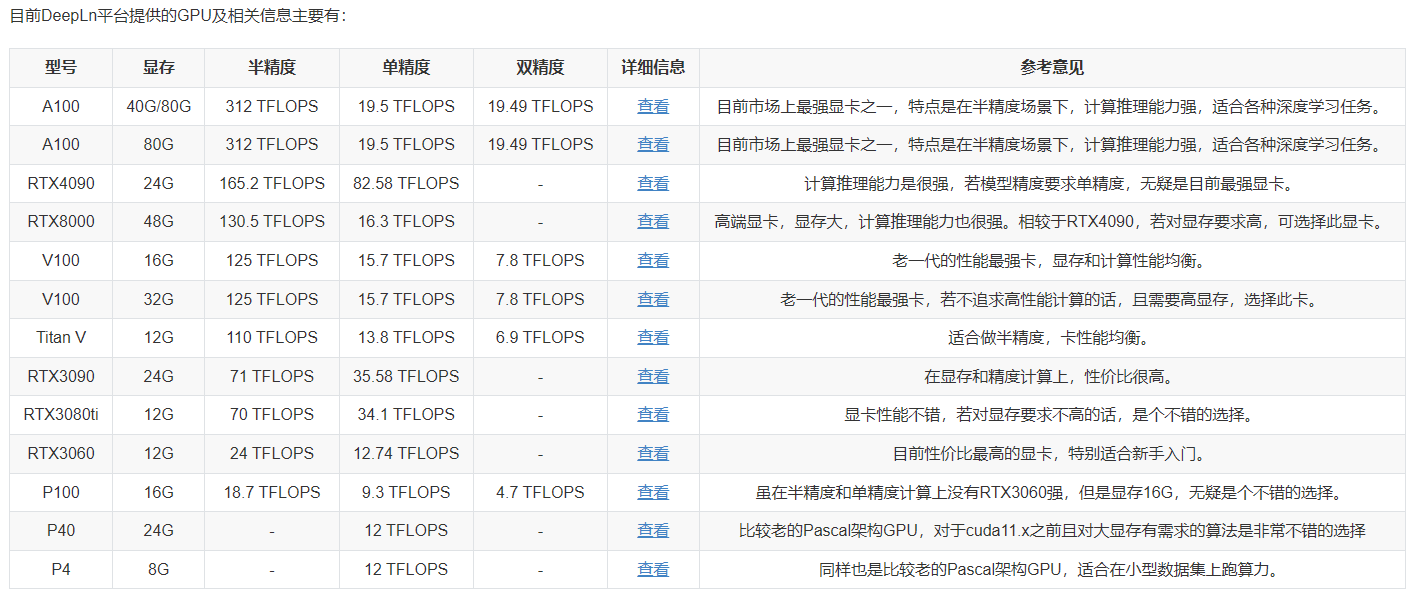Image resolution: width=1418 pixels, height=597 pixels.
Task: Click the P40 row's 12 TFLOPS value
Action: 406,531
